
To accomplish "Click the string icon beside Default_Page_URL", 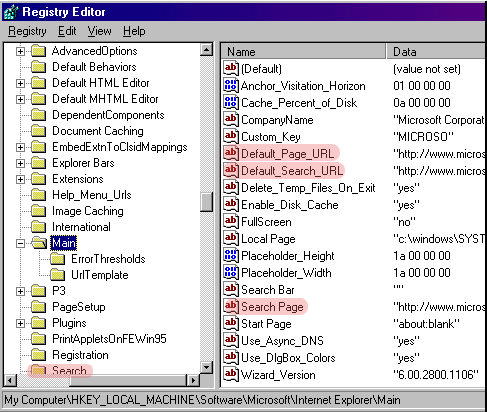I will [x=231, y=153].
